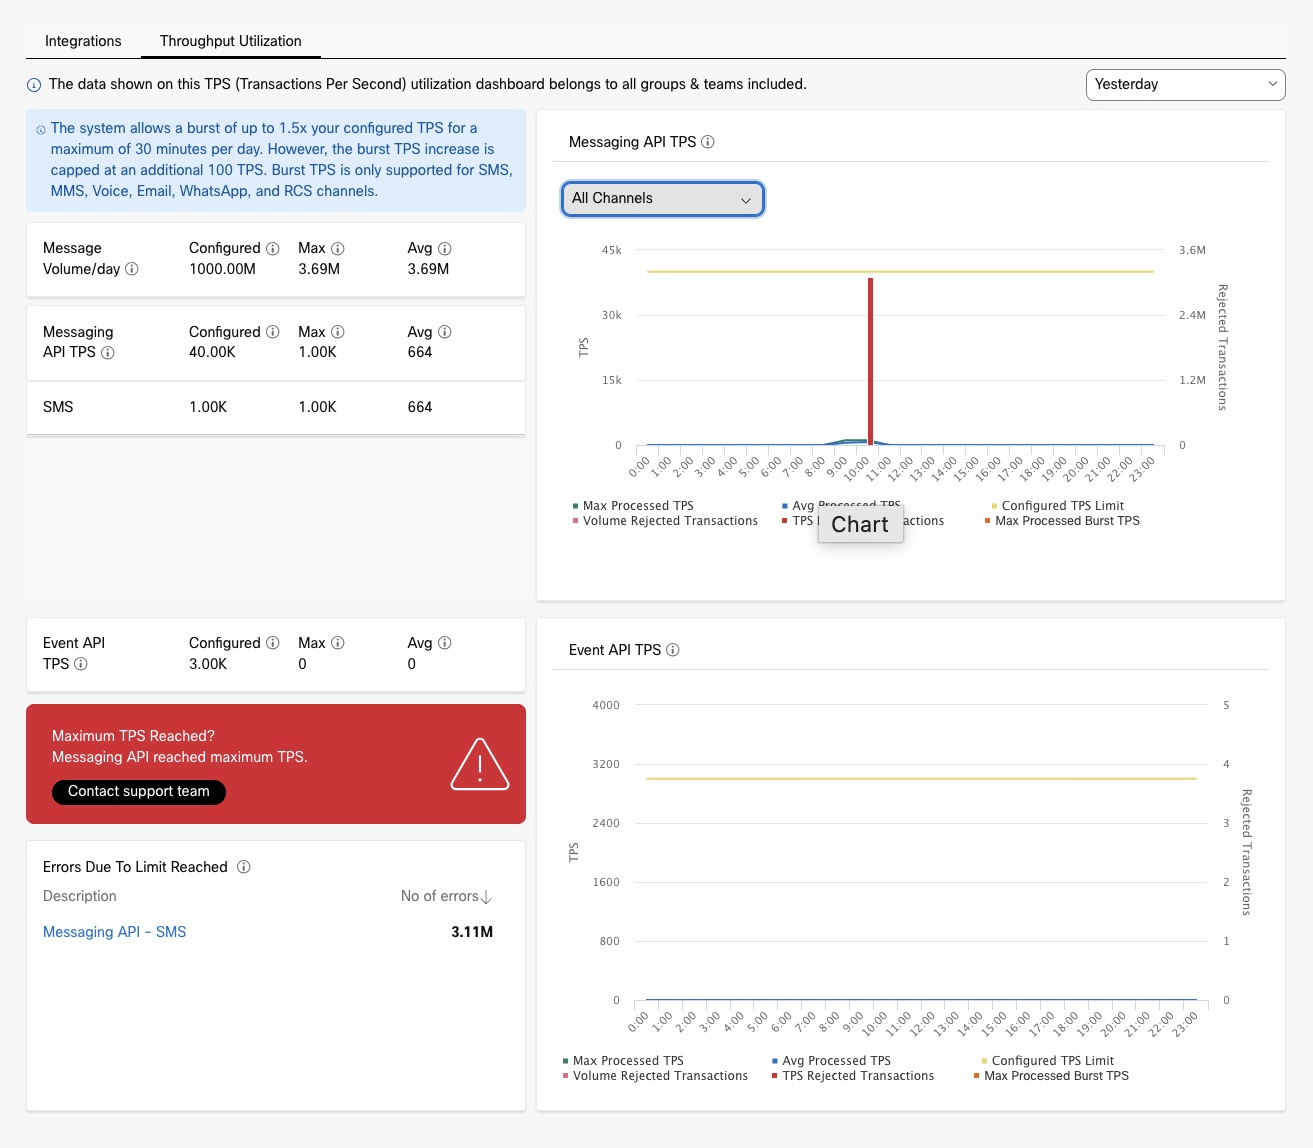Click the No of errors sort arrow

pyautogui.click(x=487, y=897)
